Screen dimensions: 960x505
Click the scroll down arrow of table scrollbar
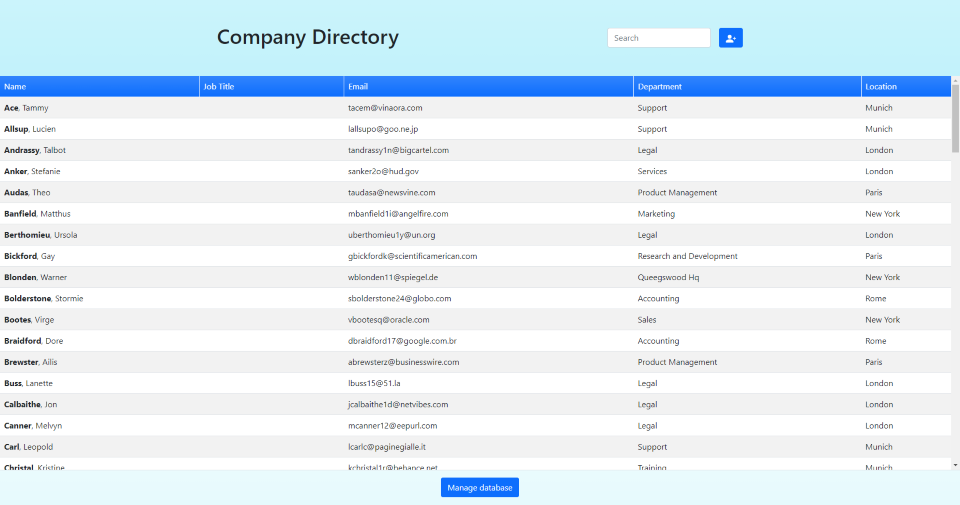[955, 465]
